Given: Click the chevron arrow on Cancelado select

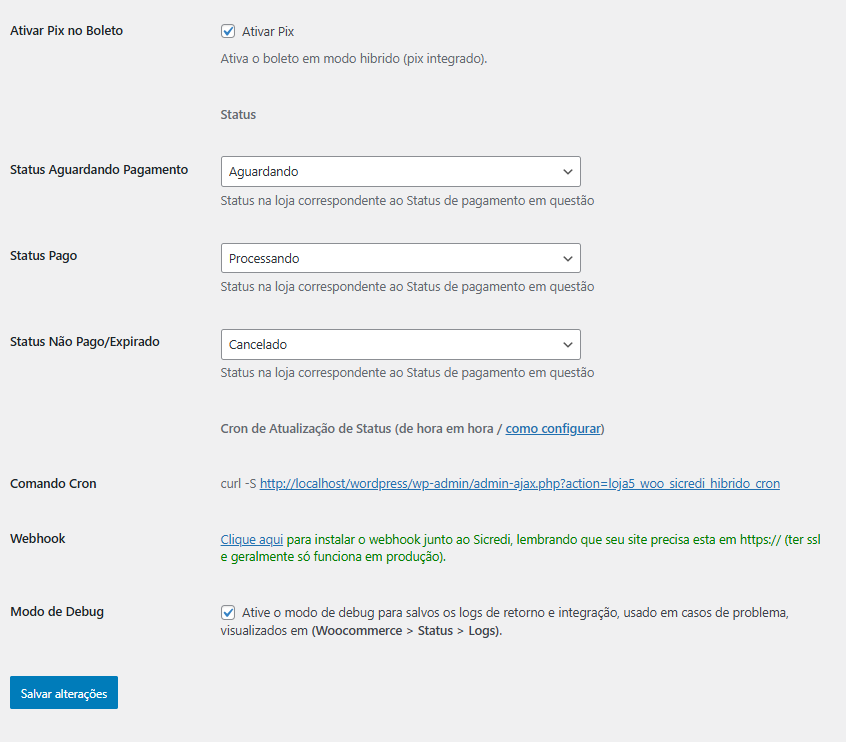Looking at the screenshot, I should [568, 344].
